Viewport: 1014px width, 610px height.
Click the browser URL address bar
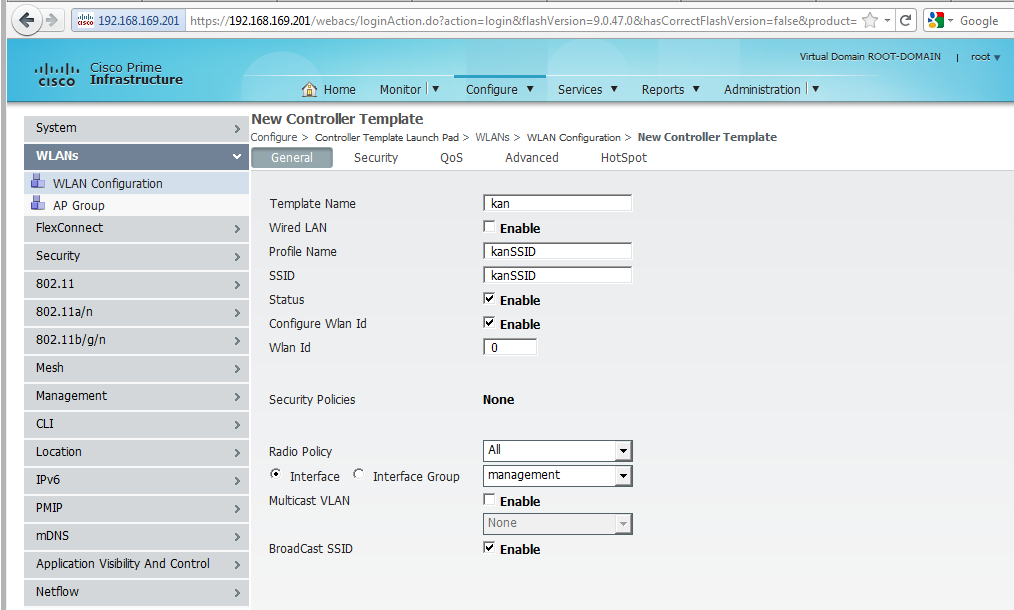coord(523,21)
